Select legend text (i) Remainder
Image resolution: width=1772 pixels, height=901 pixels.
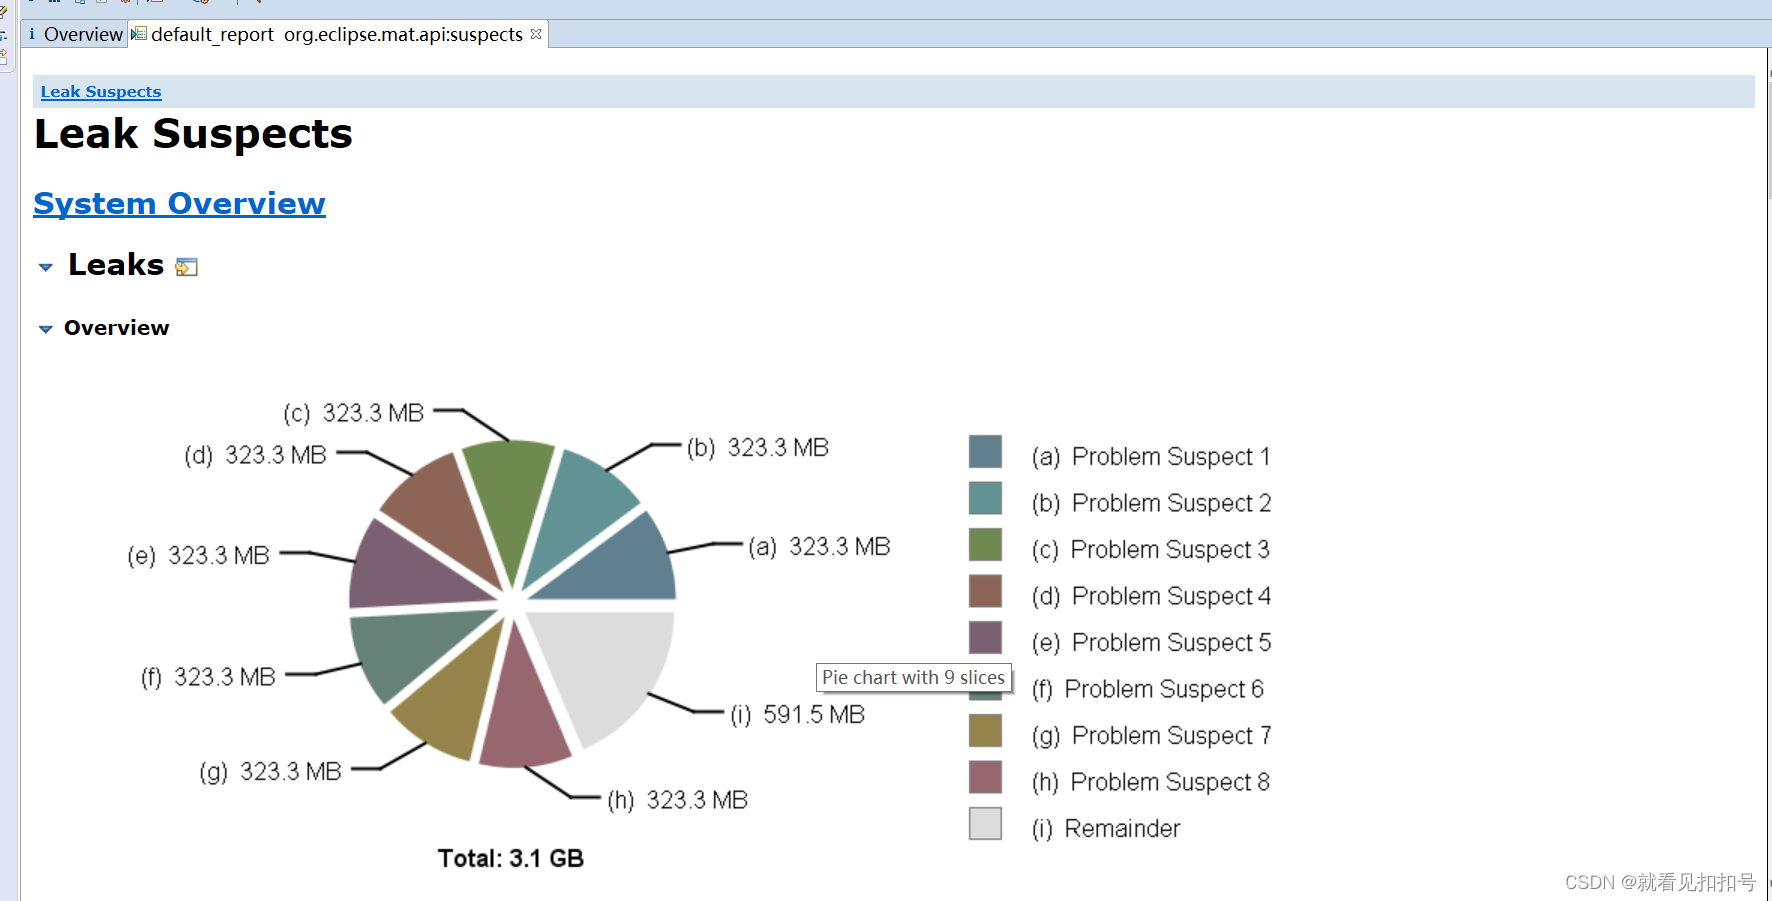point(1106,829)
